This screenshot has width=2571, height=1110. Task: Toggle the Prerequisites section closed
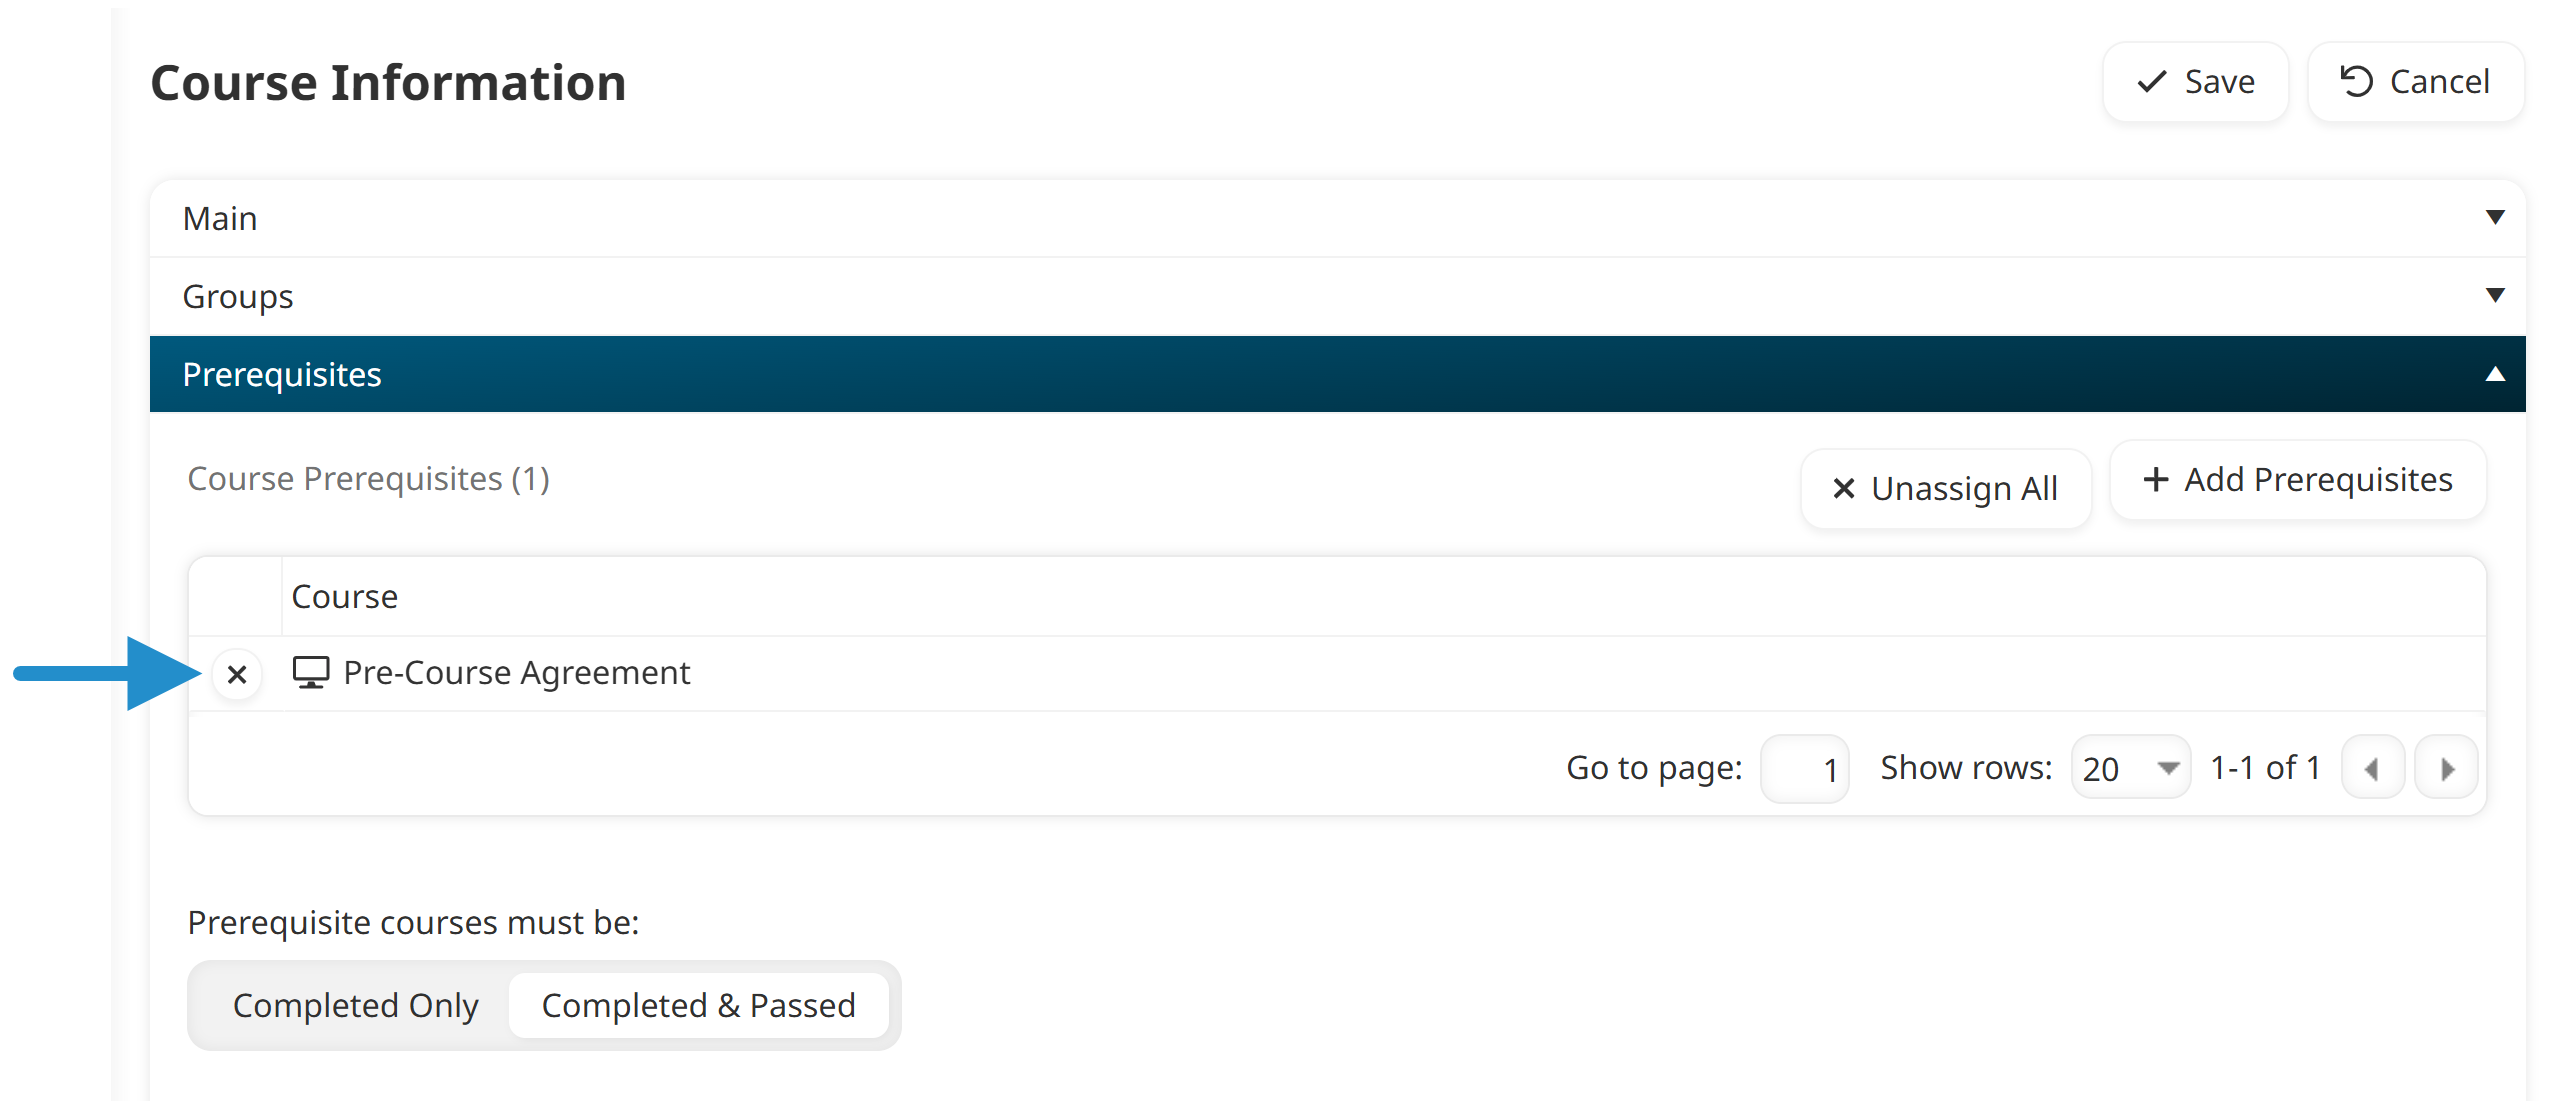[x=2495, y=373]
